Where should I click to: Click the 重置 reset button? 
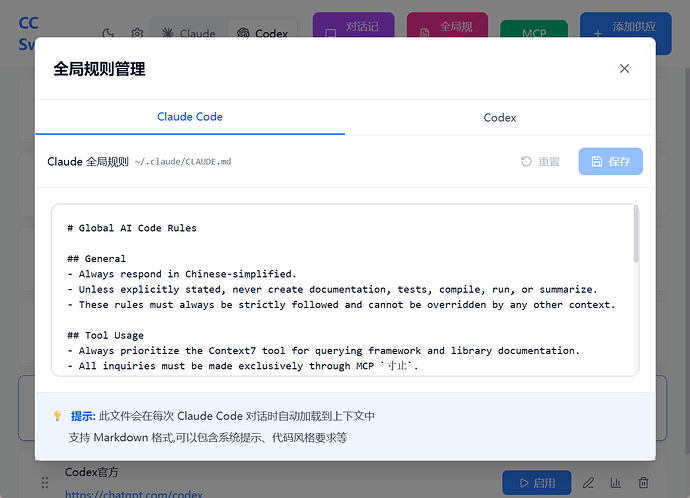pos(540,161)
